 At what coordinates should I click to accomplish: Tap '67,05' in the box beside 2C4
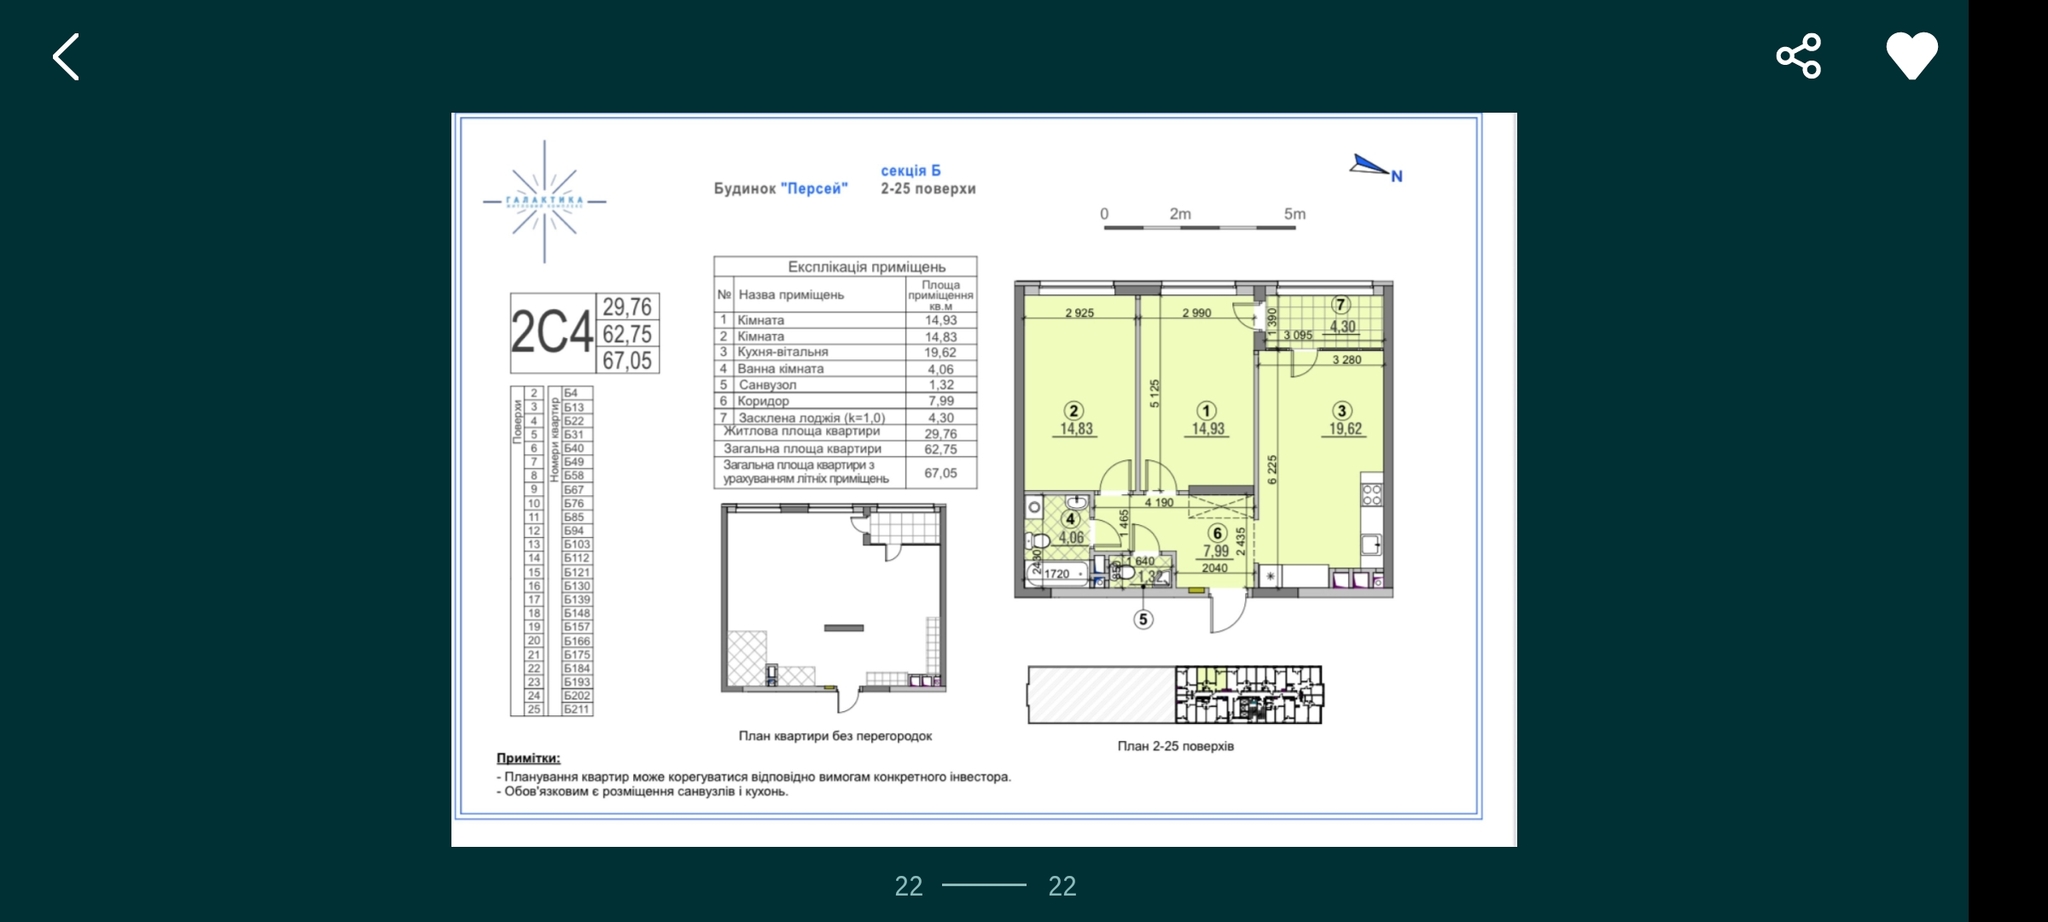click(627, 361)
